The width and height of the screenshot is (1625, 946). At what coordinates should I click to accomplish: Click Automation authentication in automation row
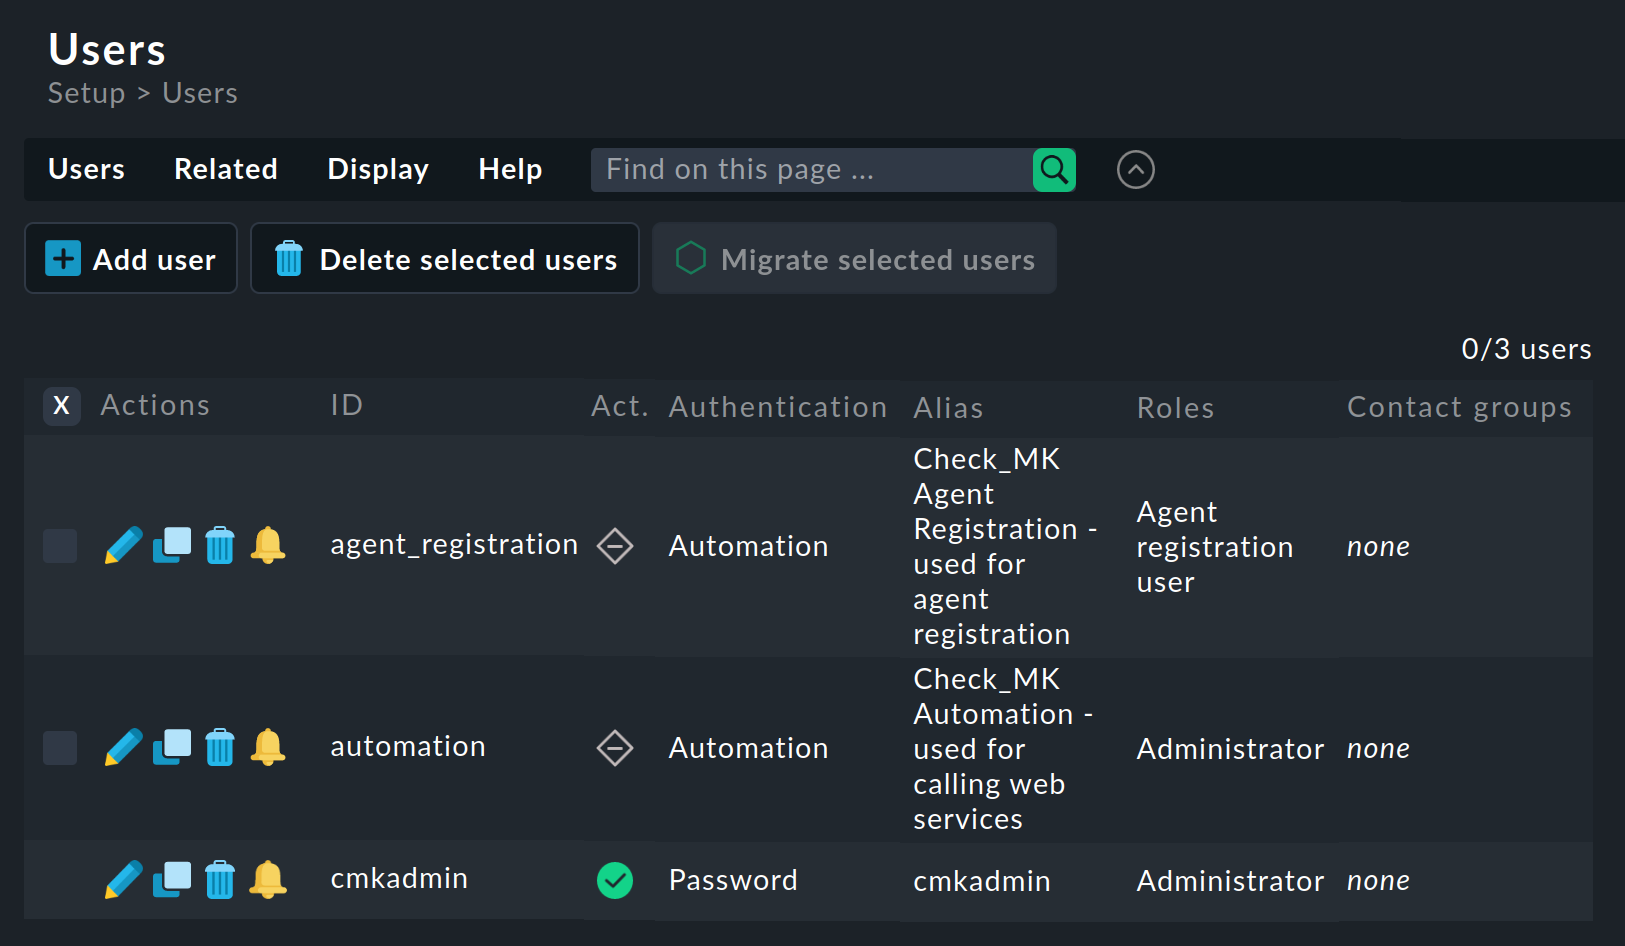pyautogui.click(x=748, y=748)
